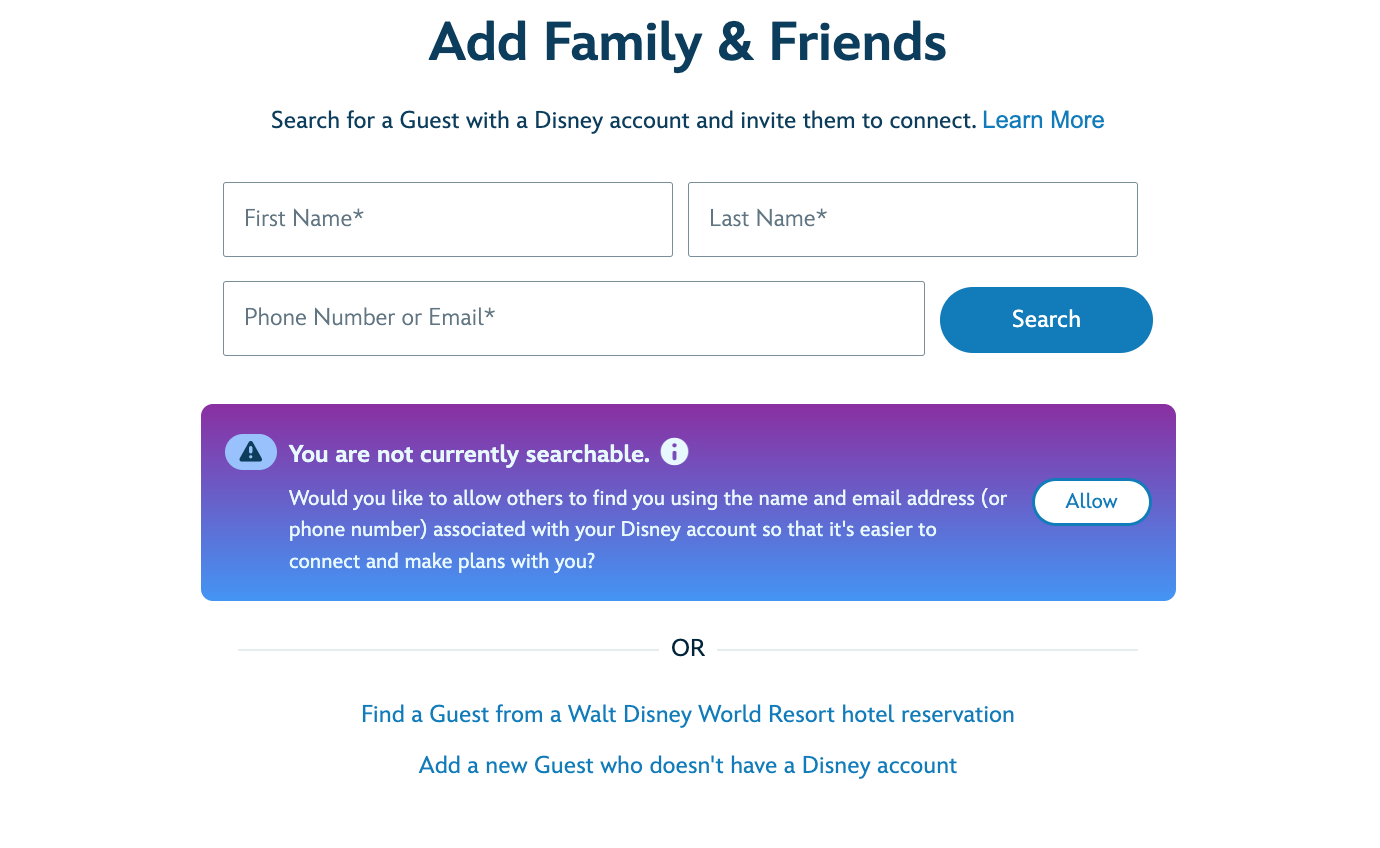The image size is (1380, 848).
Task: Click the "Search for a Guest" description text
Action: click(x=623, y=121)
